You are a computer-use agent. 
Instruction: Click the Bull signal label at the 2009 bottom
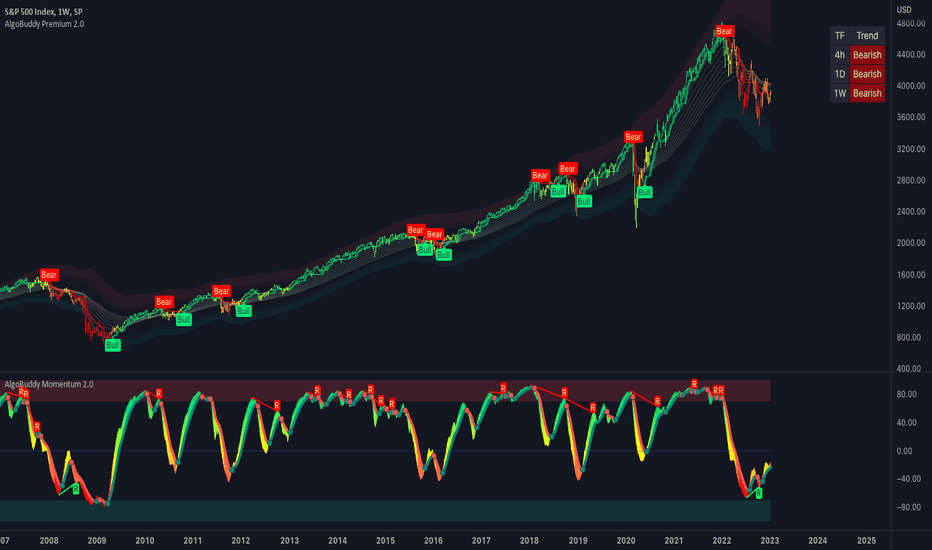coord(113,345)
